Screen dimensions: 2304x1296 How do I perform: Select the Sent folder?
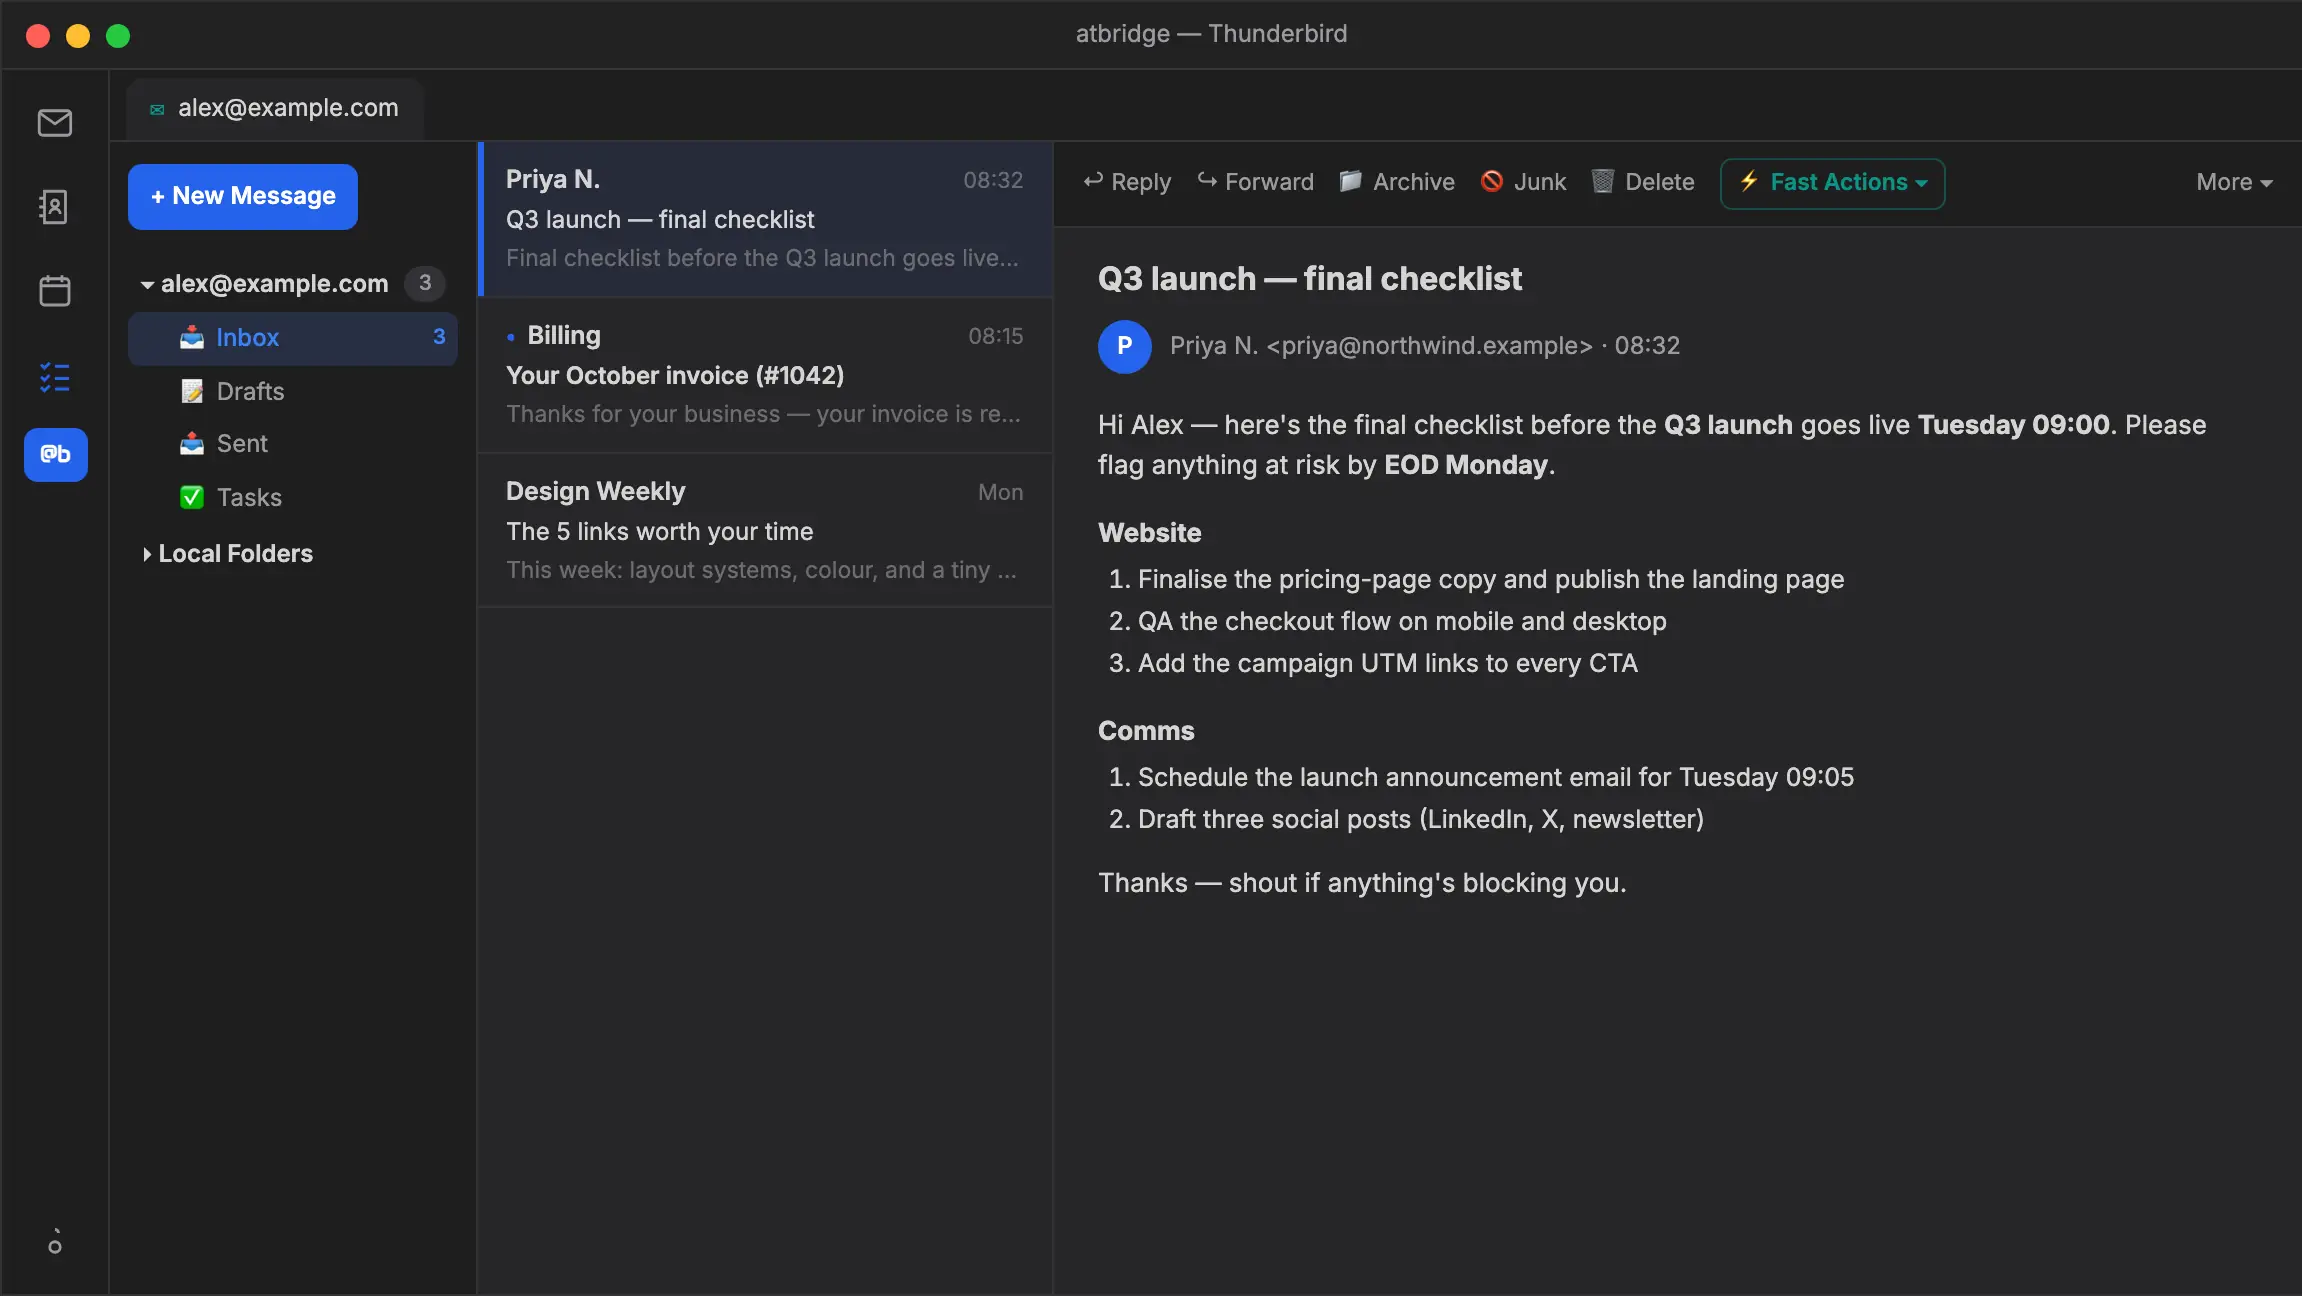293,444
